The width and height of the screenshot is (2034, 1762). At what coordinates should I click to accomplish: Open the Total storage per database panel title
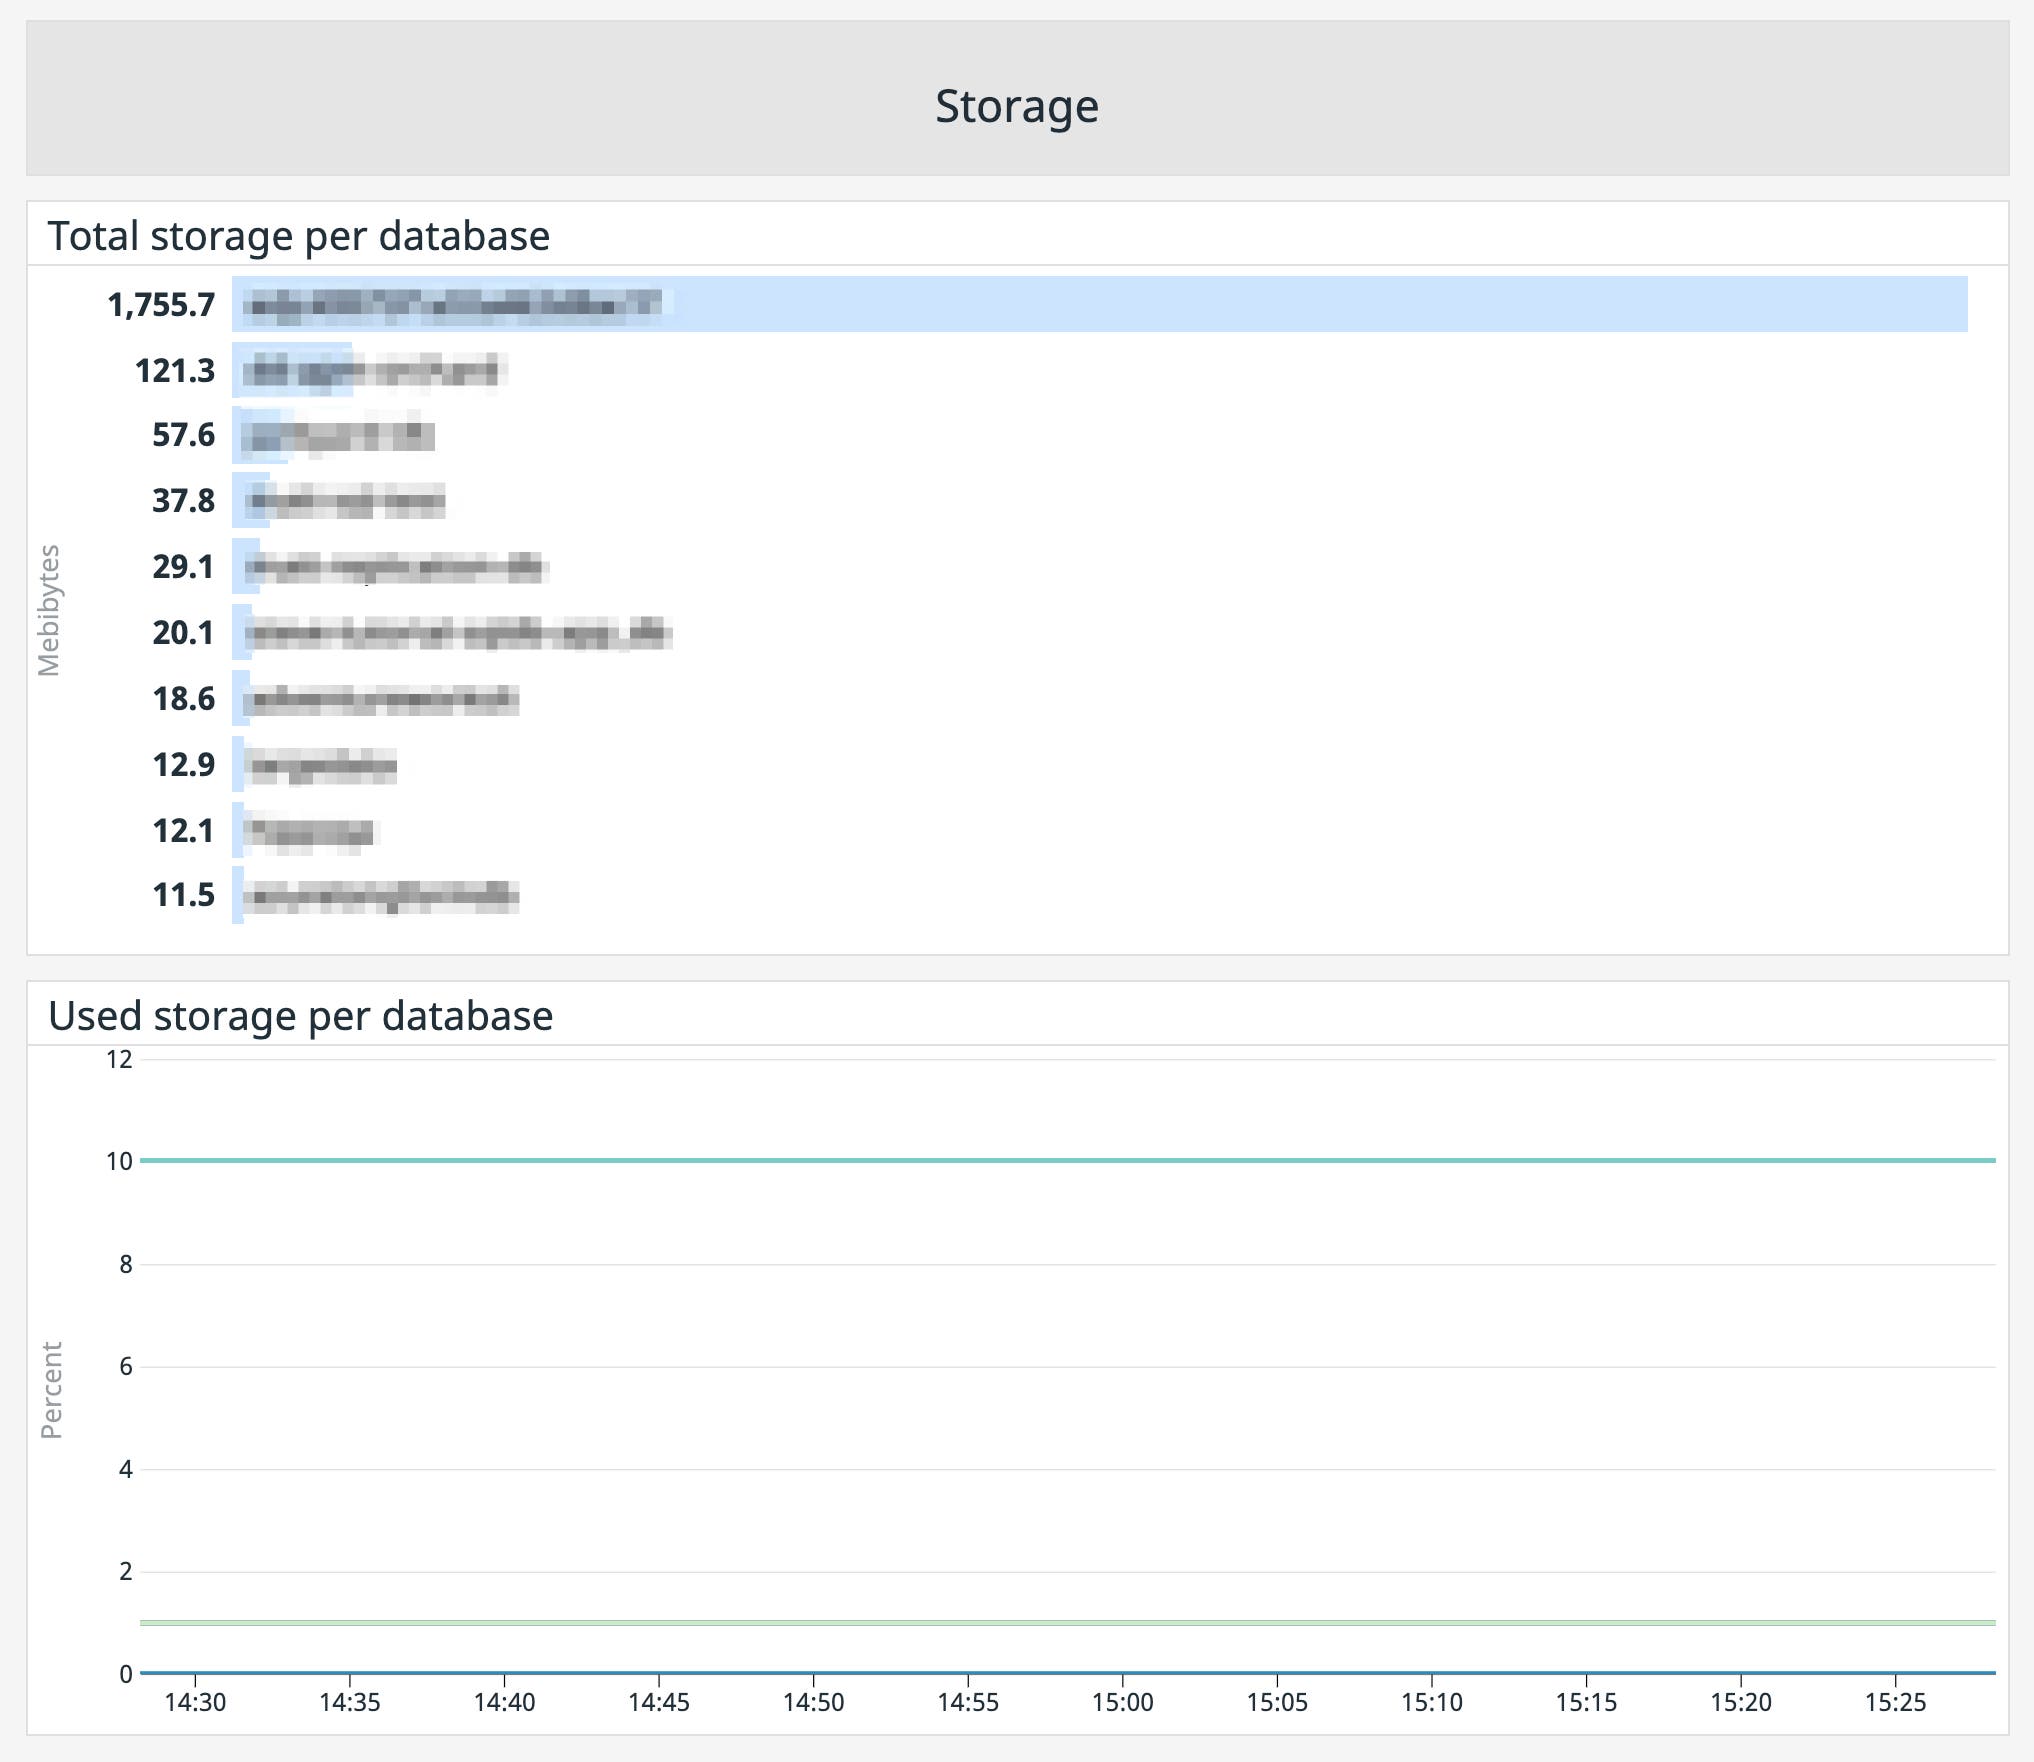299,234
